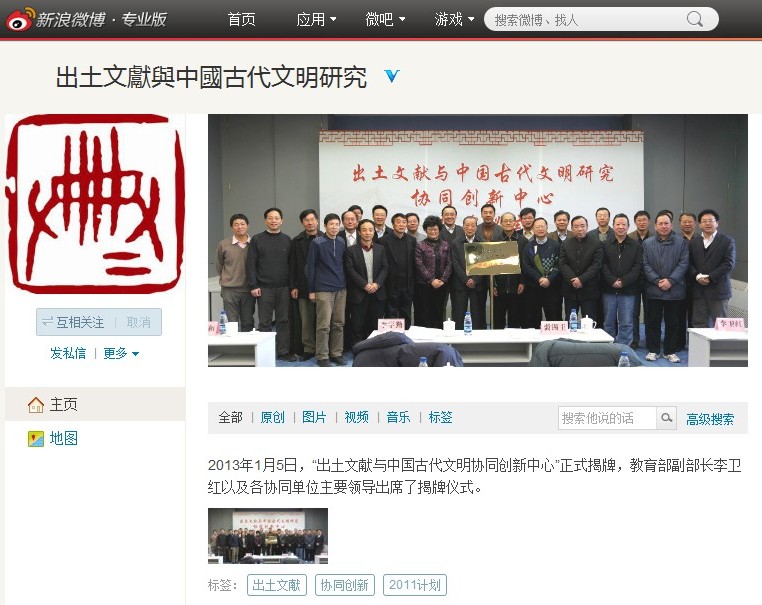Click the map icon beside 地图
Screen dimensions: 762x605
pyautogui.click(x=36, y=439)
